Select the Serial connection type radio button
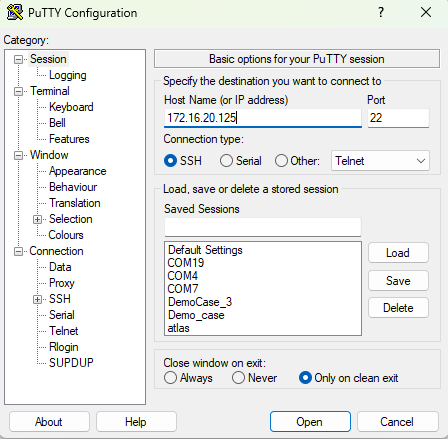The width and height of the screenshot is (448, 439). [226, 161]
